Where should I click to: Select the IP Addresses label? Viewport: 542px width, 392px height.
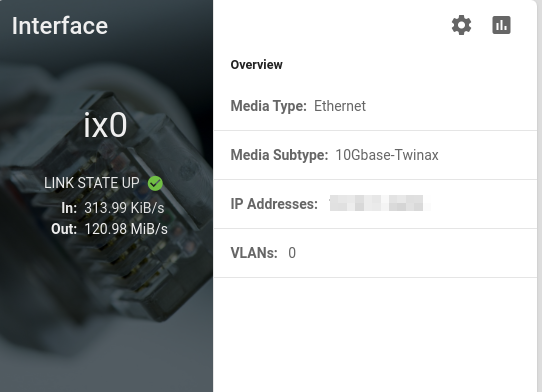tap(274, 204)
